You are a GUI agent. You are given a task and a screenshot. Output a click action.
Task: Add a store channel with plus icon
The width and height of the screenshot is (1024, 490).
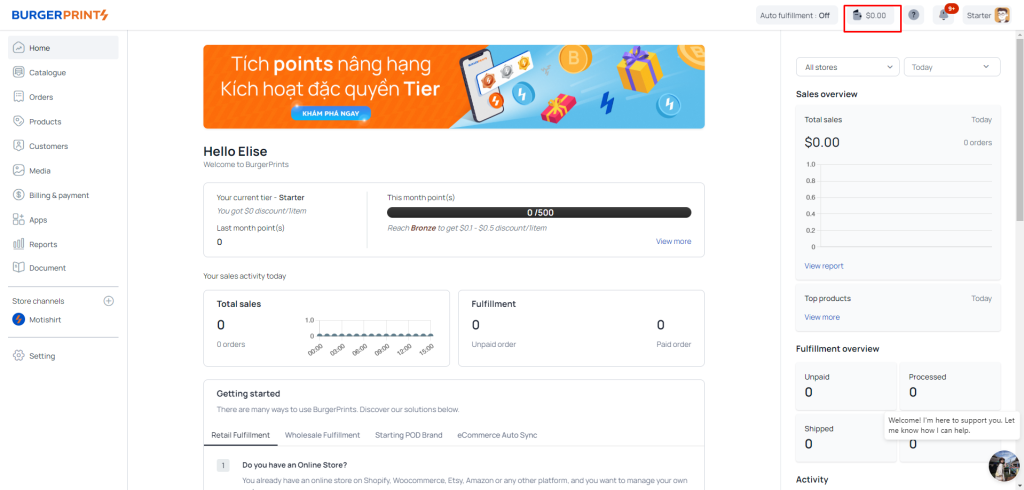point(109,301)
